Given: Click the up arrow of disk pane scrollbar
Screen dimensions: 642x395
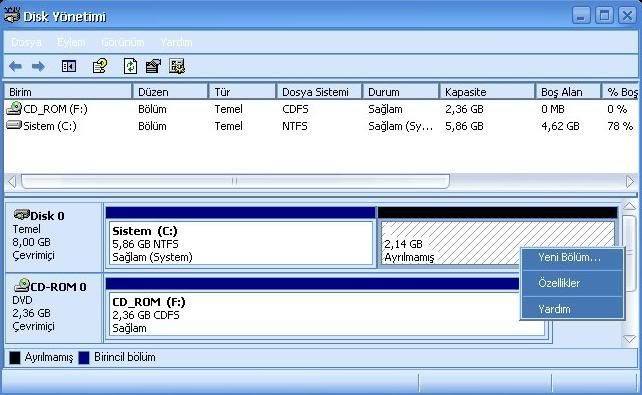Looking at the screenshot, I should click(x=629, y=206).
